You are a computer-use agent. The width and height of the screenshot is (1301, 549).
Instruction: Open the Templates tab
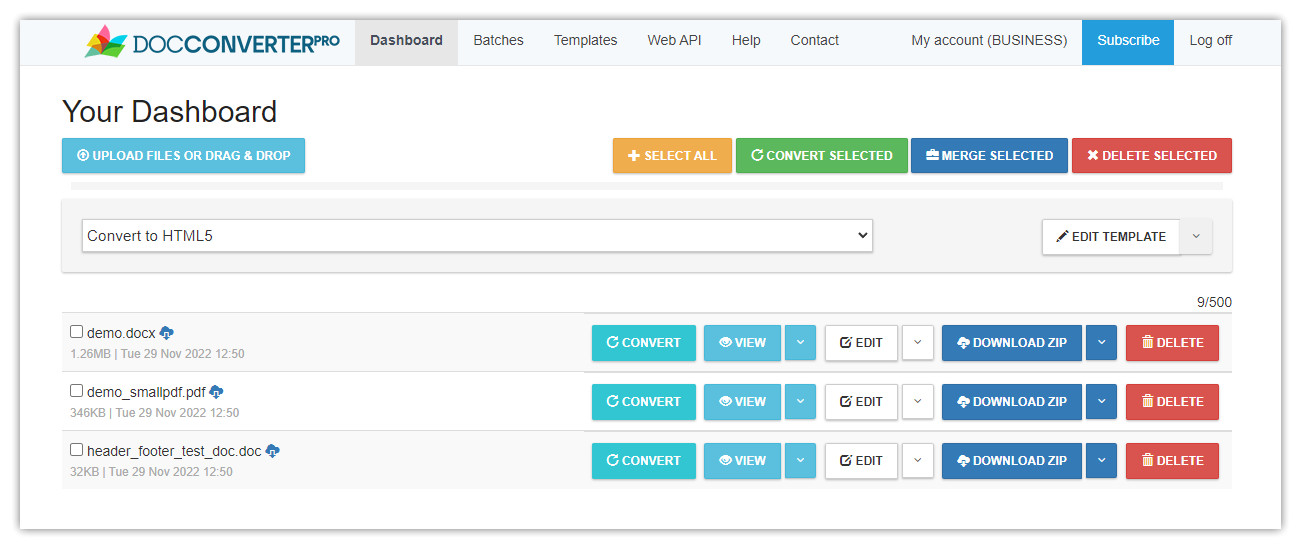click(x=585, y=41)
